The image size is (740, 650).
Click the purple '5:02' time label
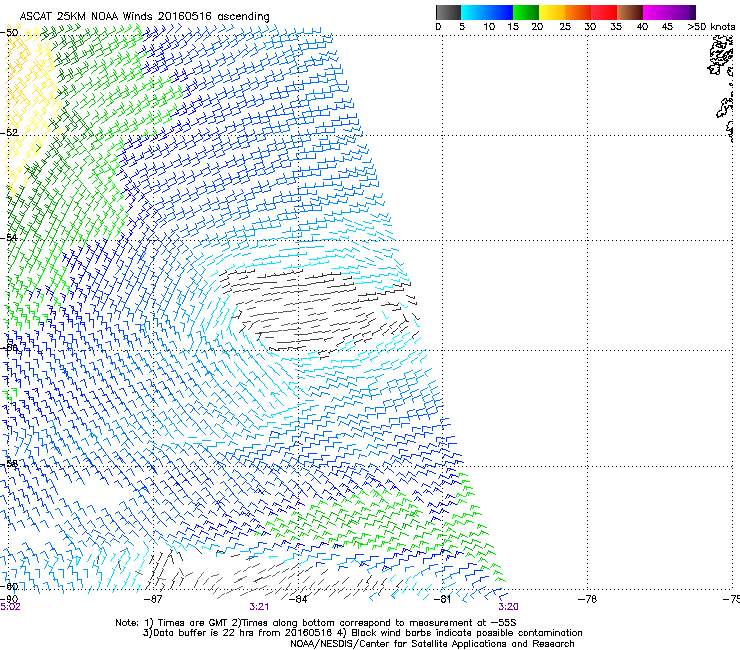[x=10, y=607]
